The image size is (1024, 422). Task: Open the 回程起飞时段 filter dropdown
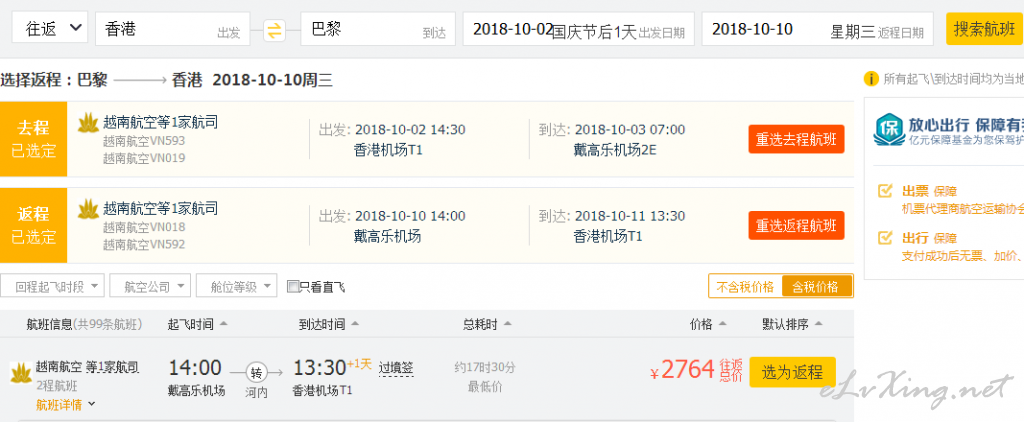[52, 286]
